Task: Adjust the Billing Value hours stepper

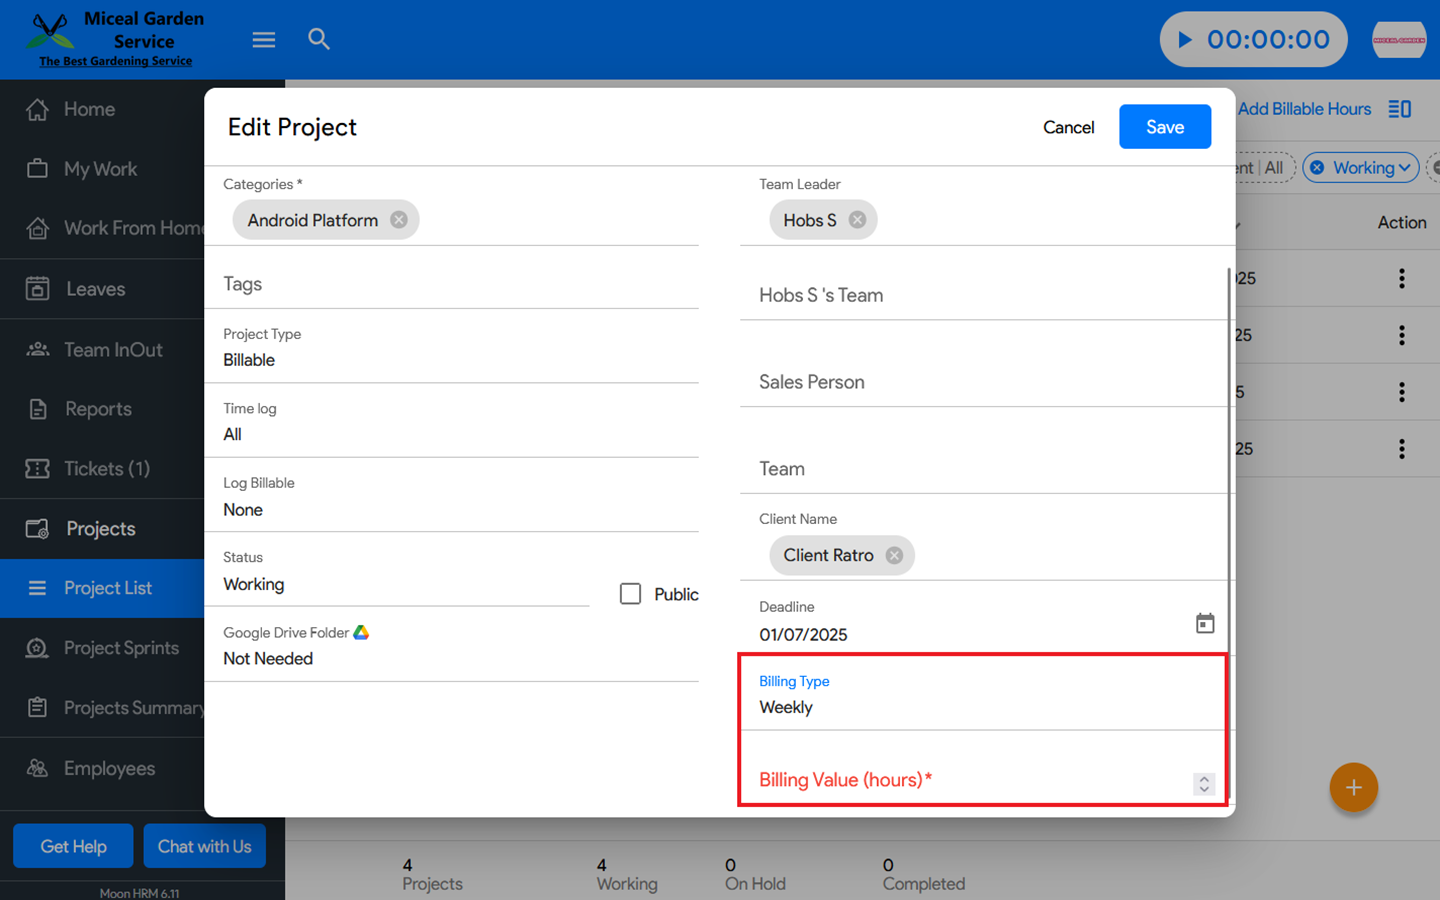Action: [1204, 784]
